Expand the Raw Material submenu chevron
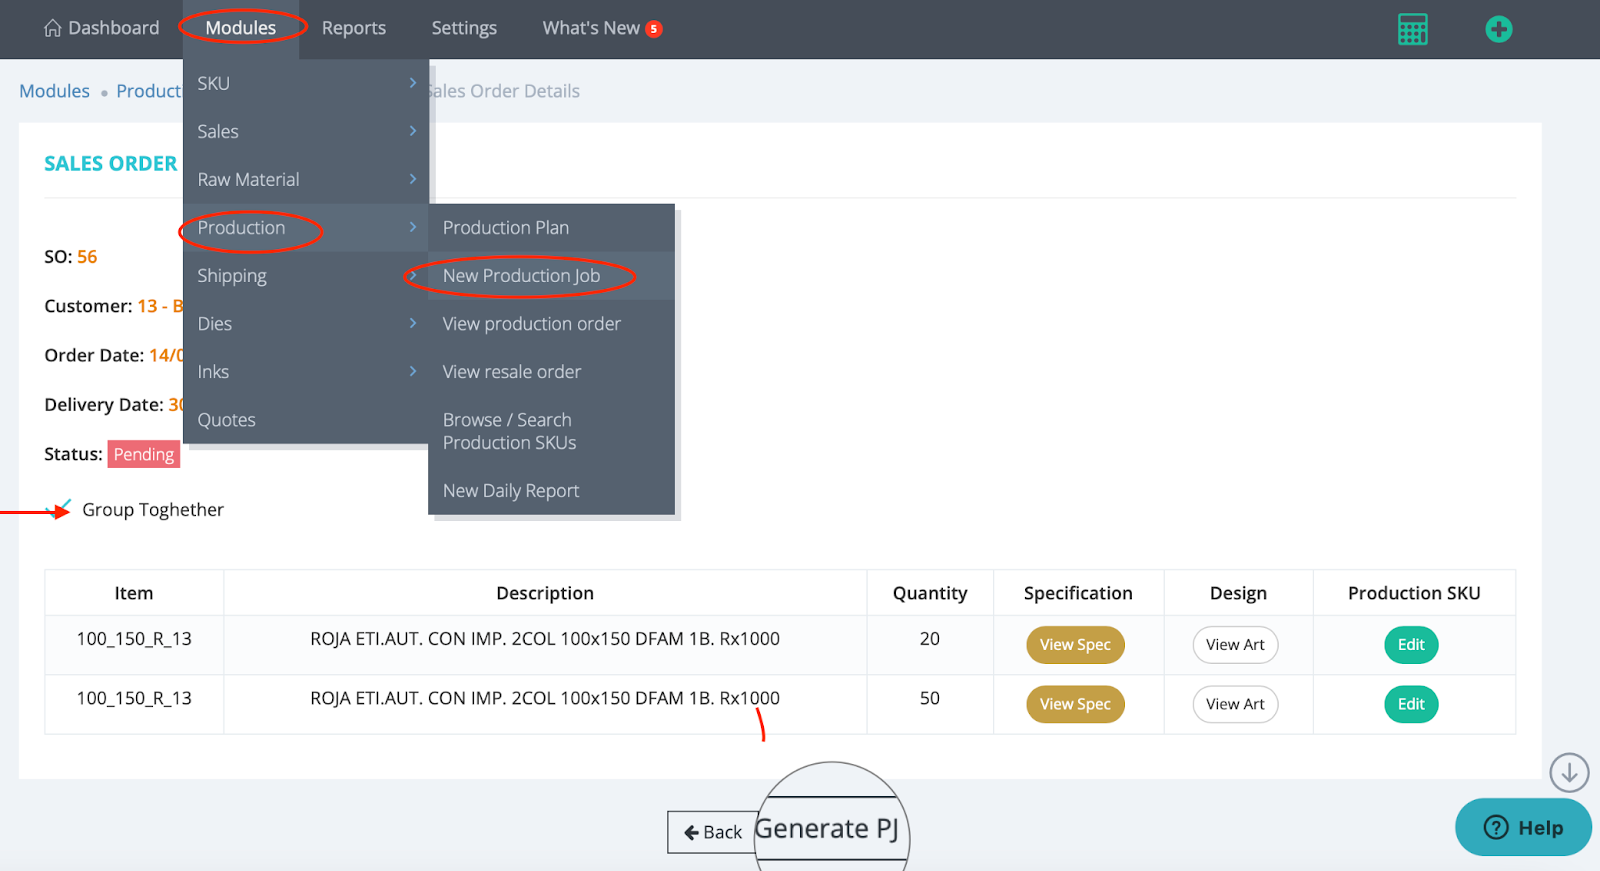The image size is (1600, 871). [412, 179]
